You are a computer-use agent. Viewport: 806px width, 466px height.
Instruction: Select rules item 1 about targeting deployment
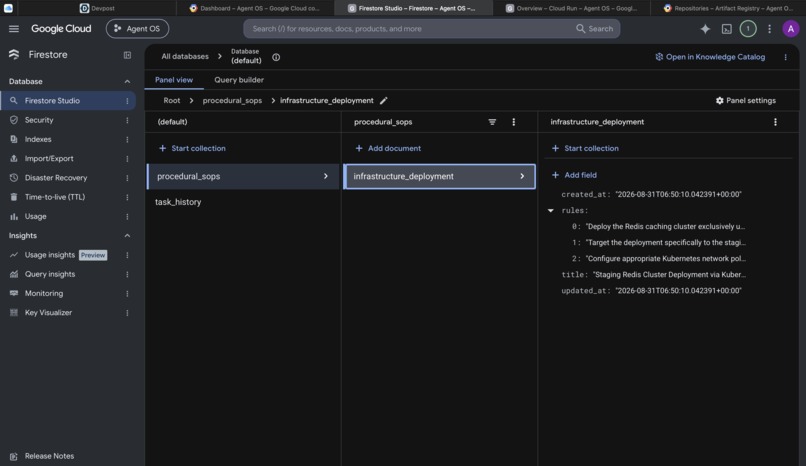[665, 243]
